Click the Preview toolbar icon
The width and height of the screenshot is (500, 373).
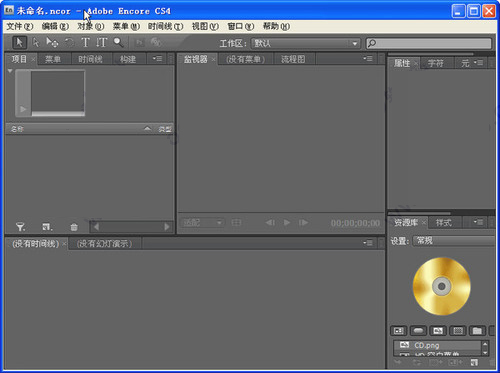click(x=156, y=43)
